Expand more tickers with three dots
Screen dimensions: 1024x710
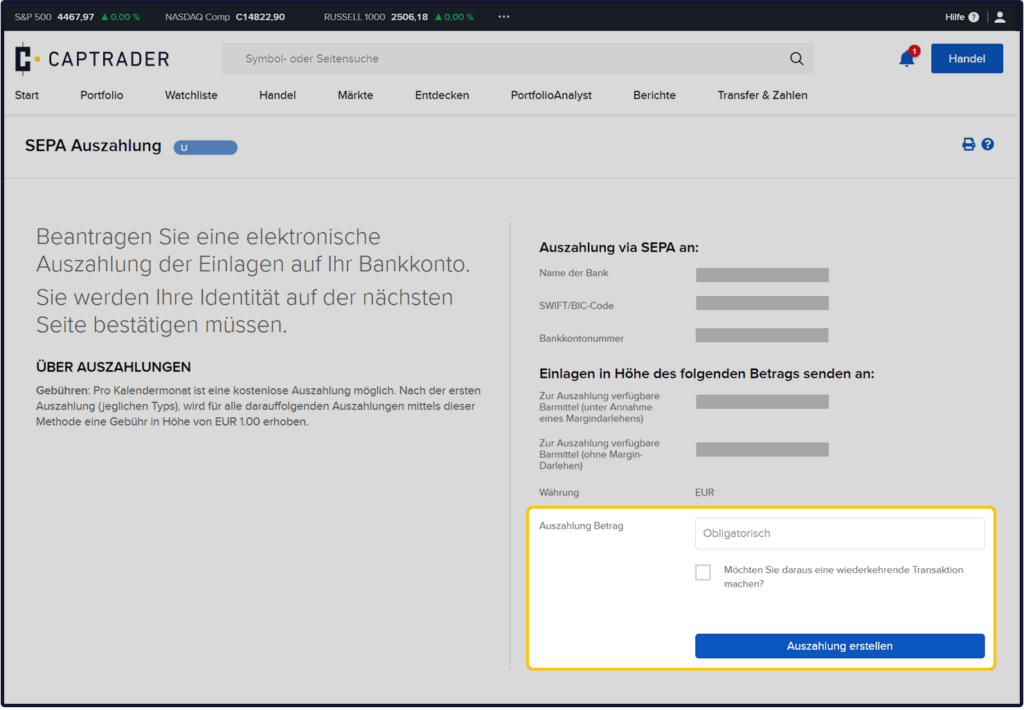point(504,16)
